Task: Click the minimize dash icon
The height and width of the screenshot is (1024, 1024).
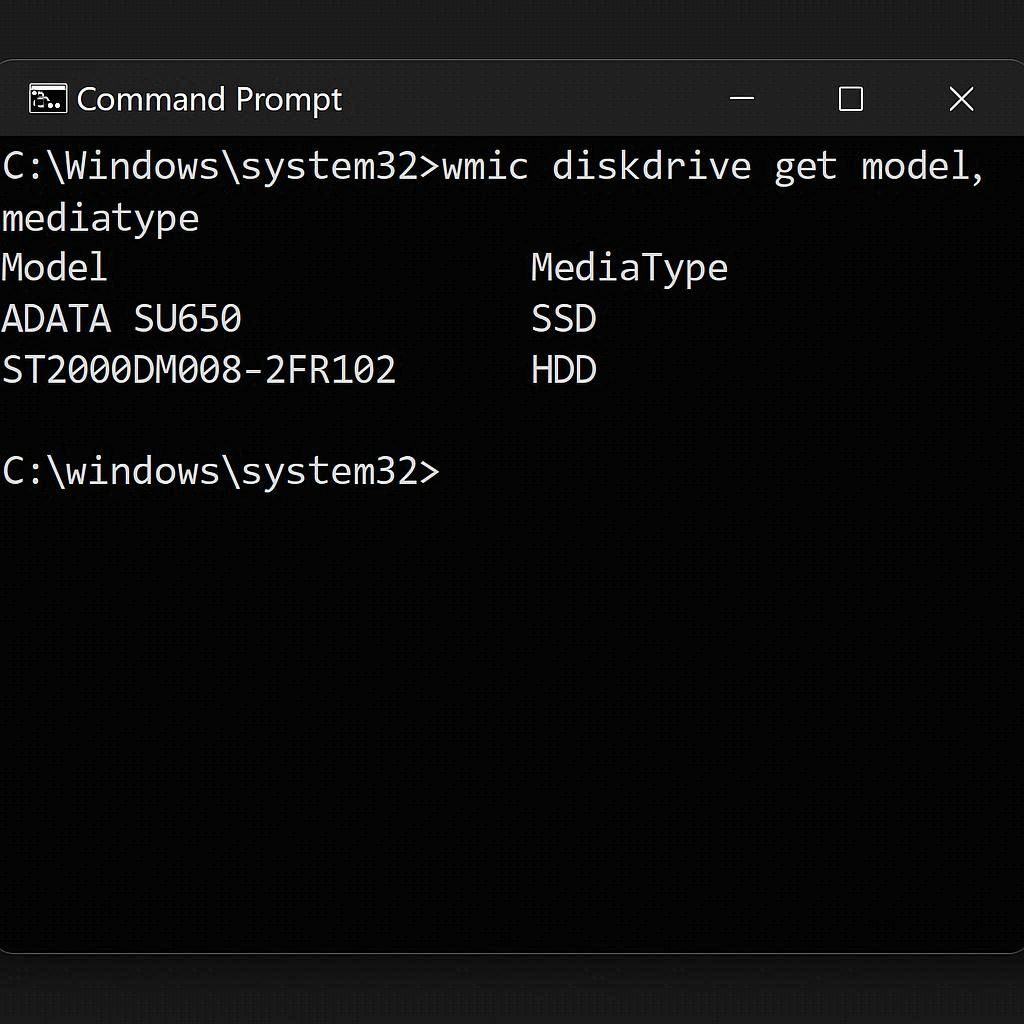Action: click(741, 98)
